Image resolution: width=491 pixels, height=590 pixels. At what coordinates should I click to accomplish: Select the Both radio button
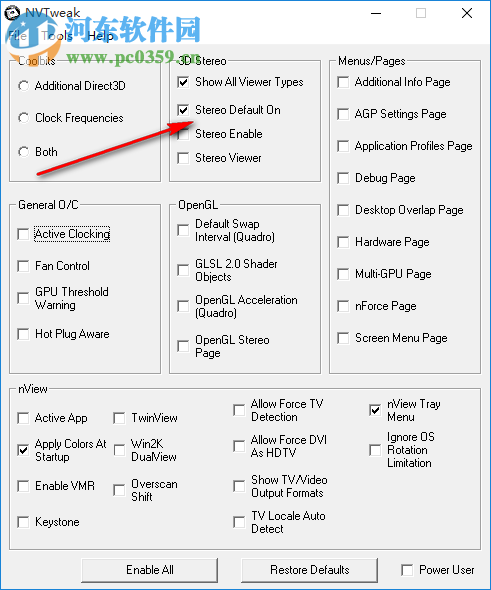[23, 152]
